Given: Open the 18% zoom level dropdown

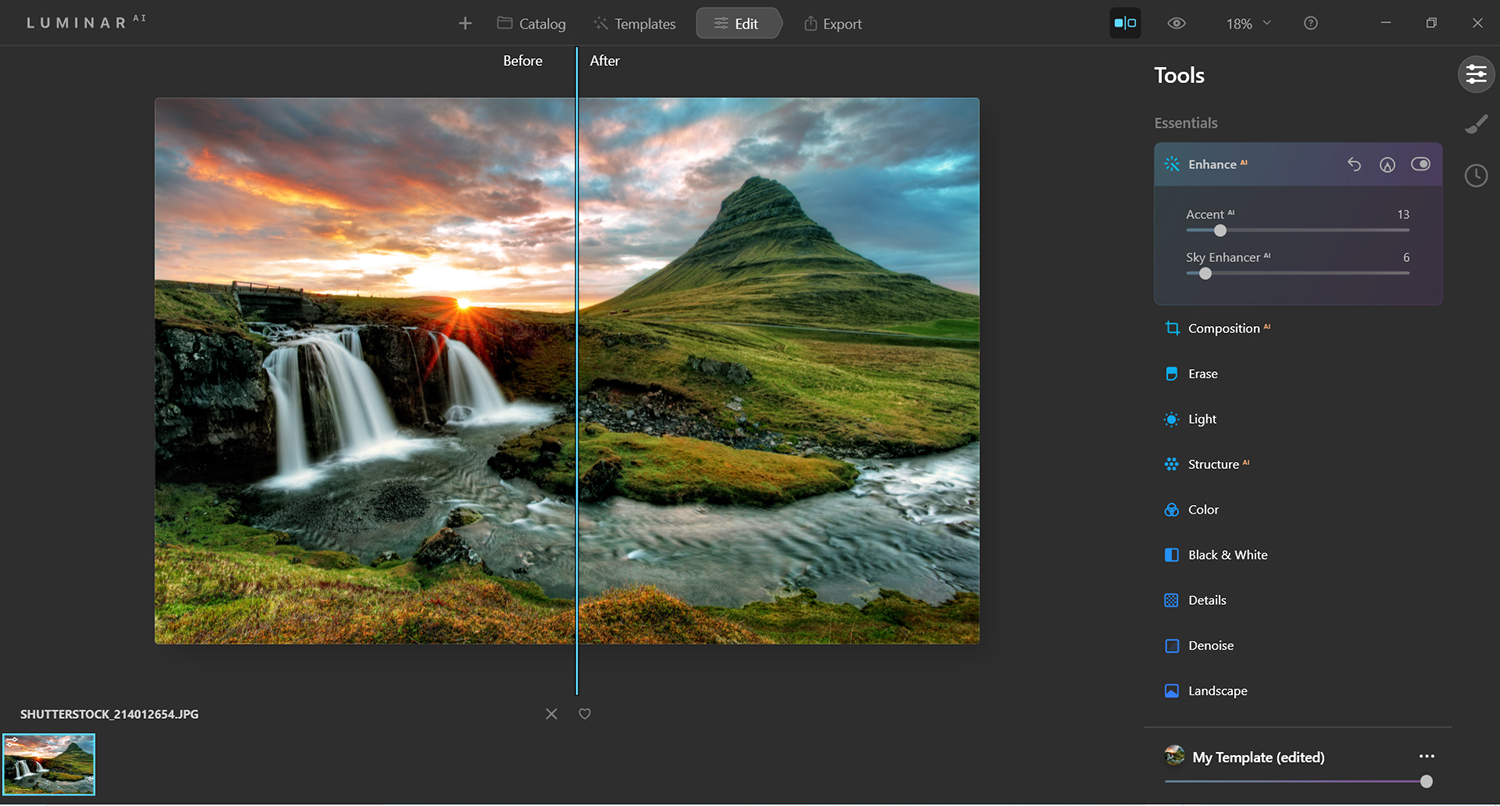Looking at the screenshot, I should [x=1248, y=23].
